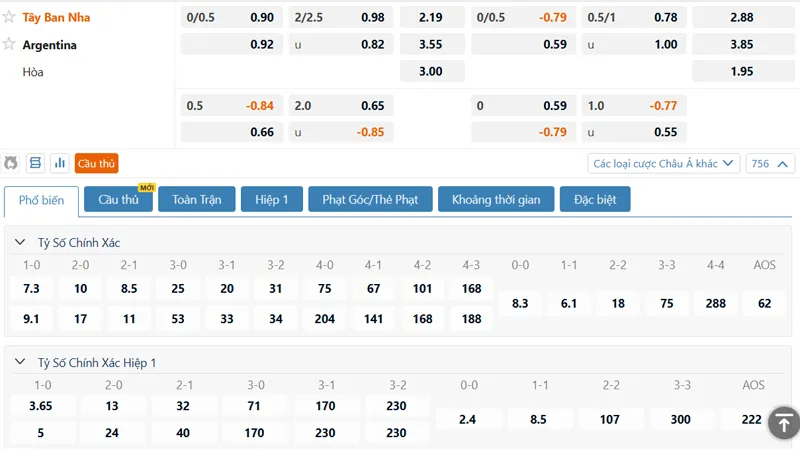Select the Hiệp 1 tab
The height and width of the screenshot is (450, 800).
[271, 199]
